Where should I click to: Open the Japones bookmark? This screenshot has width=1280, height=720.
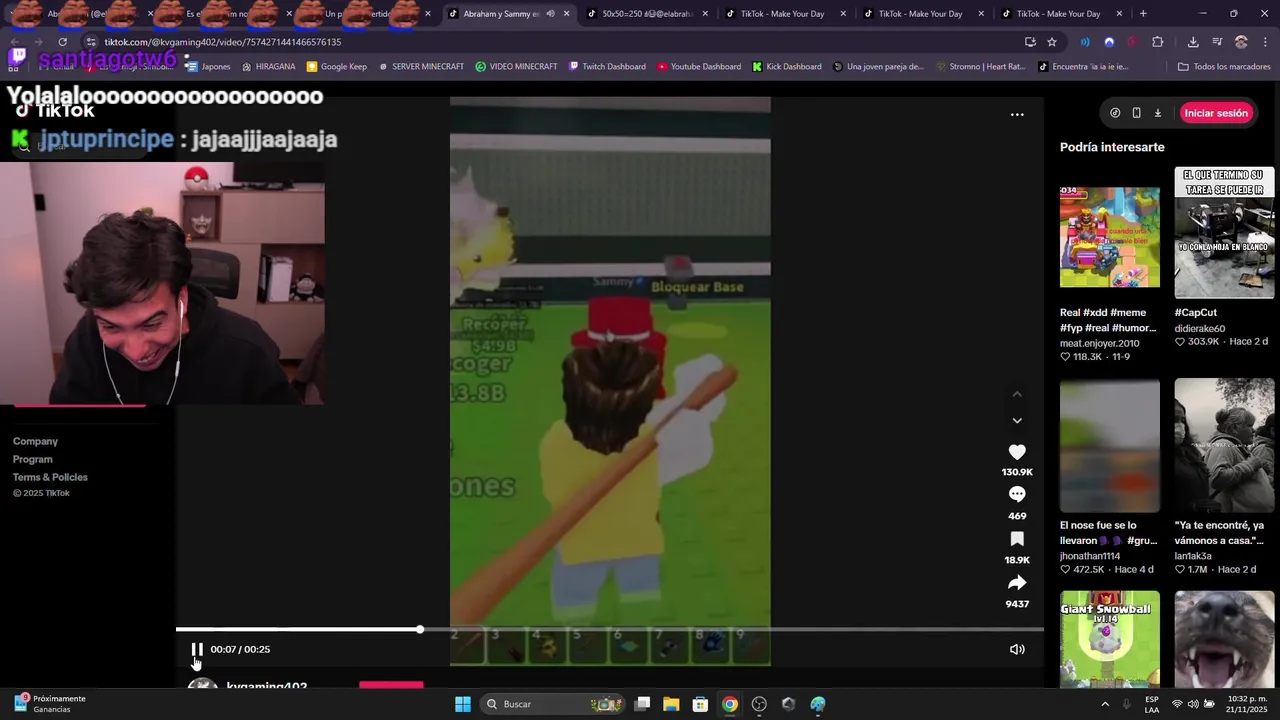[x=208, y=67]
